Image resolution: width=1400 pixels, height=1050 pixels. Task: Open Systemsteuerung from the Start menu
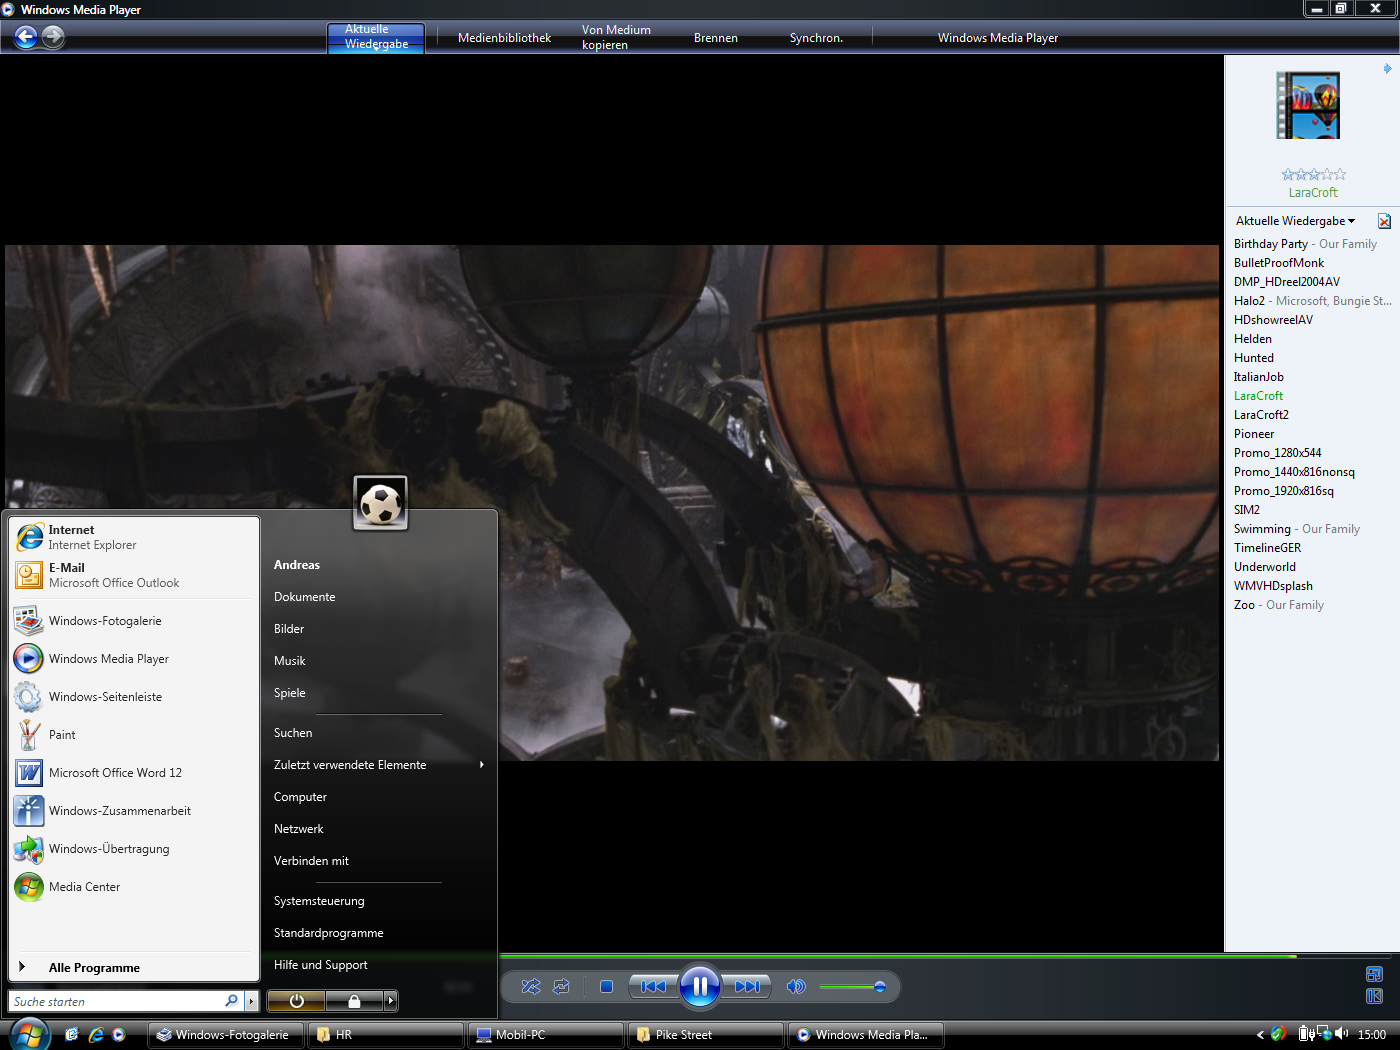[x=319, y=901]
